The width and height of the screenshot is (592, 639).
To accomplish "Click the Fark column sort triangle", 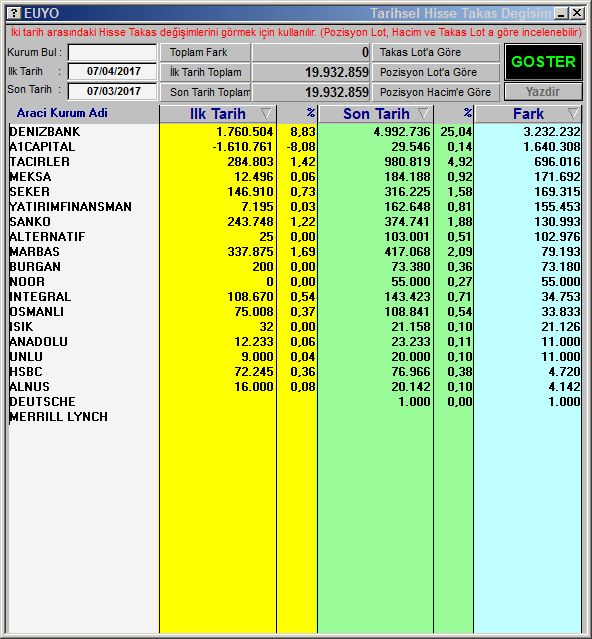I will coord(573,113).
